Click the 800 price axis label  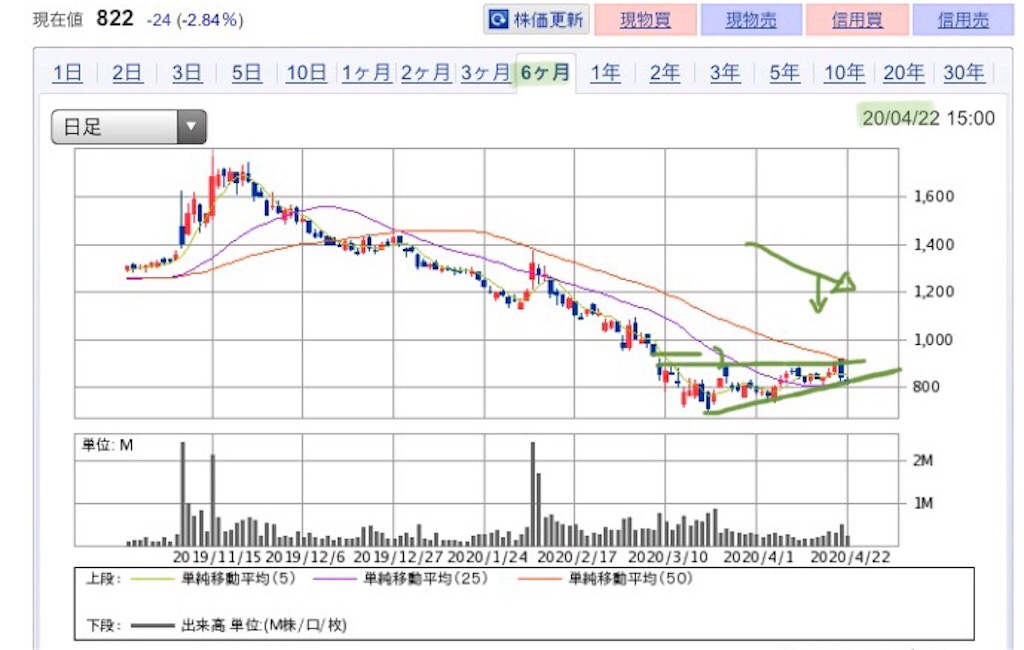click(x=926, y=387)
